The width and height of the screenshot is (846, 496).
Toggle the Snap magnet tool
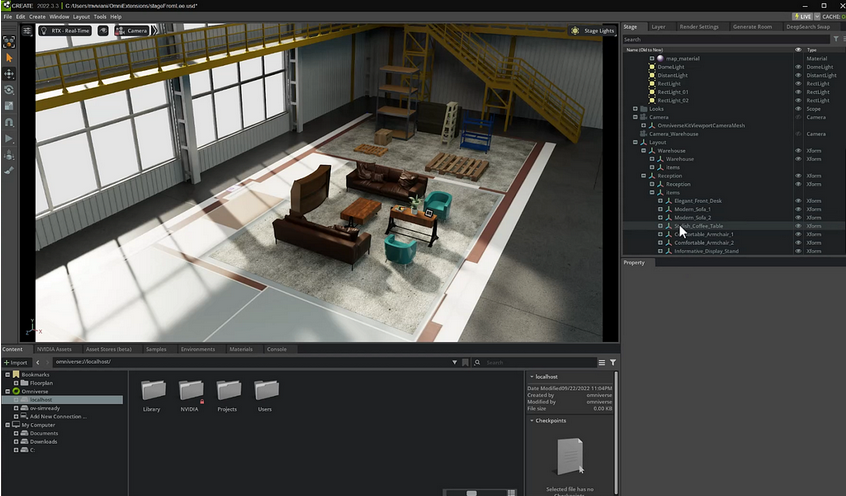9,123
